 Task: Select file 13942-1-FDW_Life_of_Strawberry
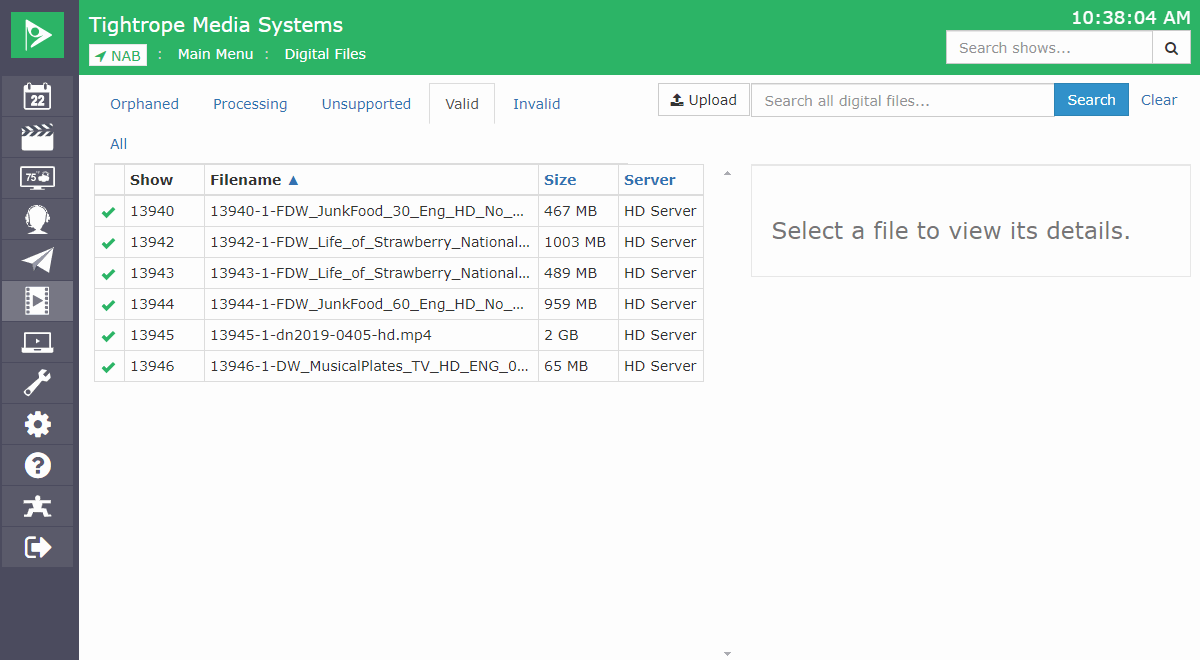tap(370, 242)
